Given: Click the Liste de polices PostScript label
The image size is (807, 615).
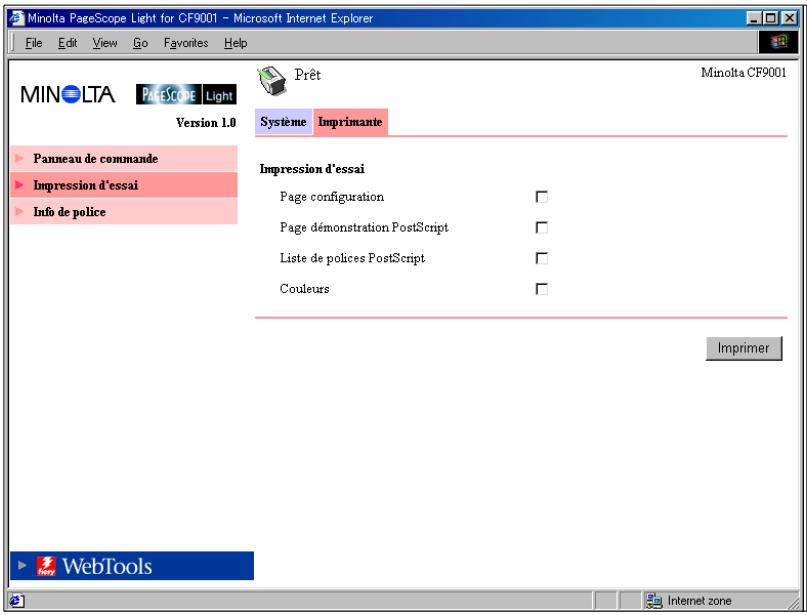Looking at the screenshot, I should [353, 258].
